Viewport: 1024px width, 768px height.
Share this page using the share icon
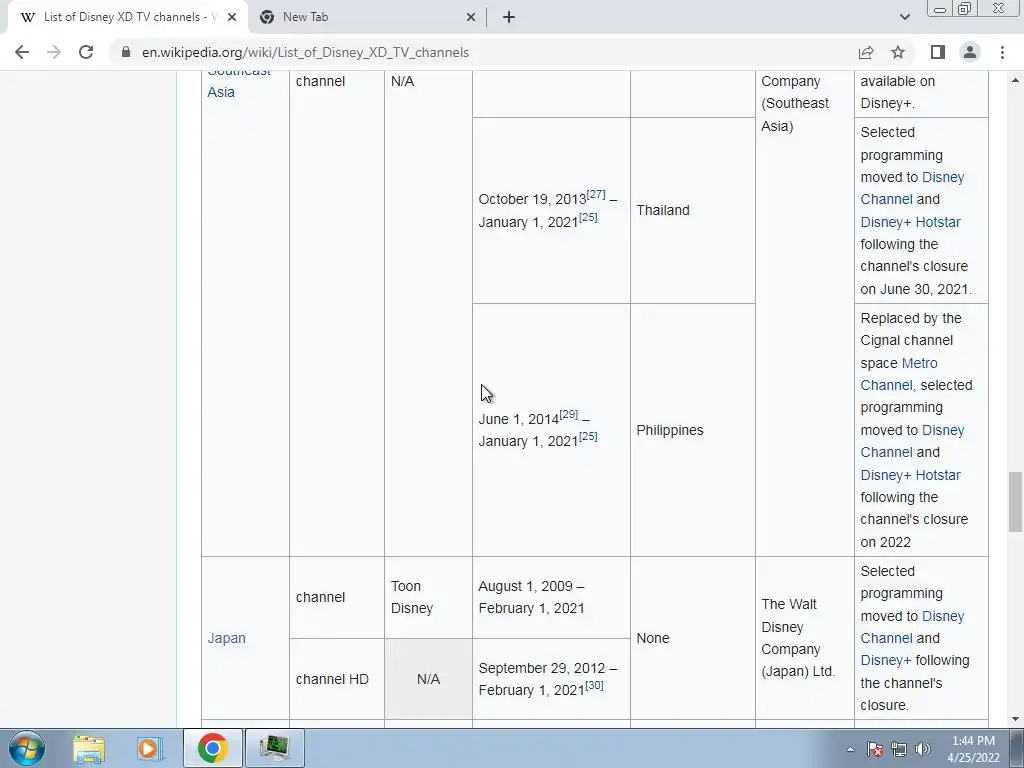[x=866, y=52]
